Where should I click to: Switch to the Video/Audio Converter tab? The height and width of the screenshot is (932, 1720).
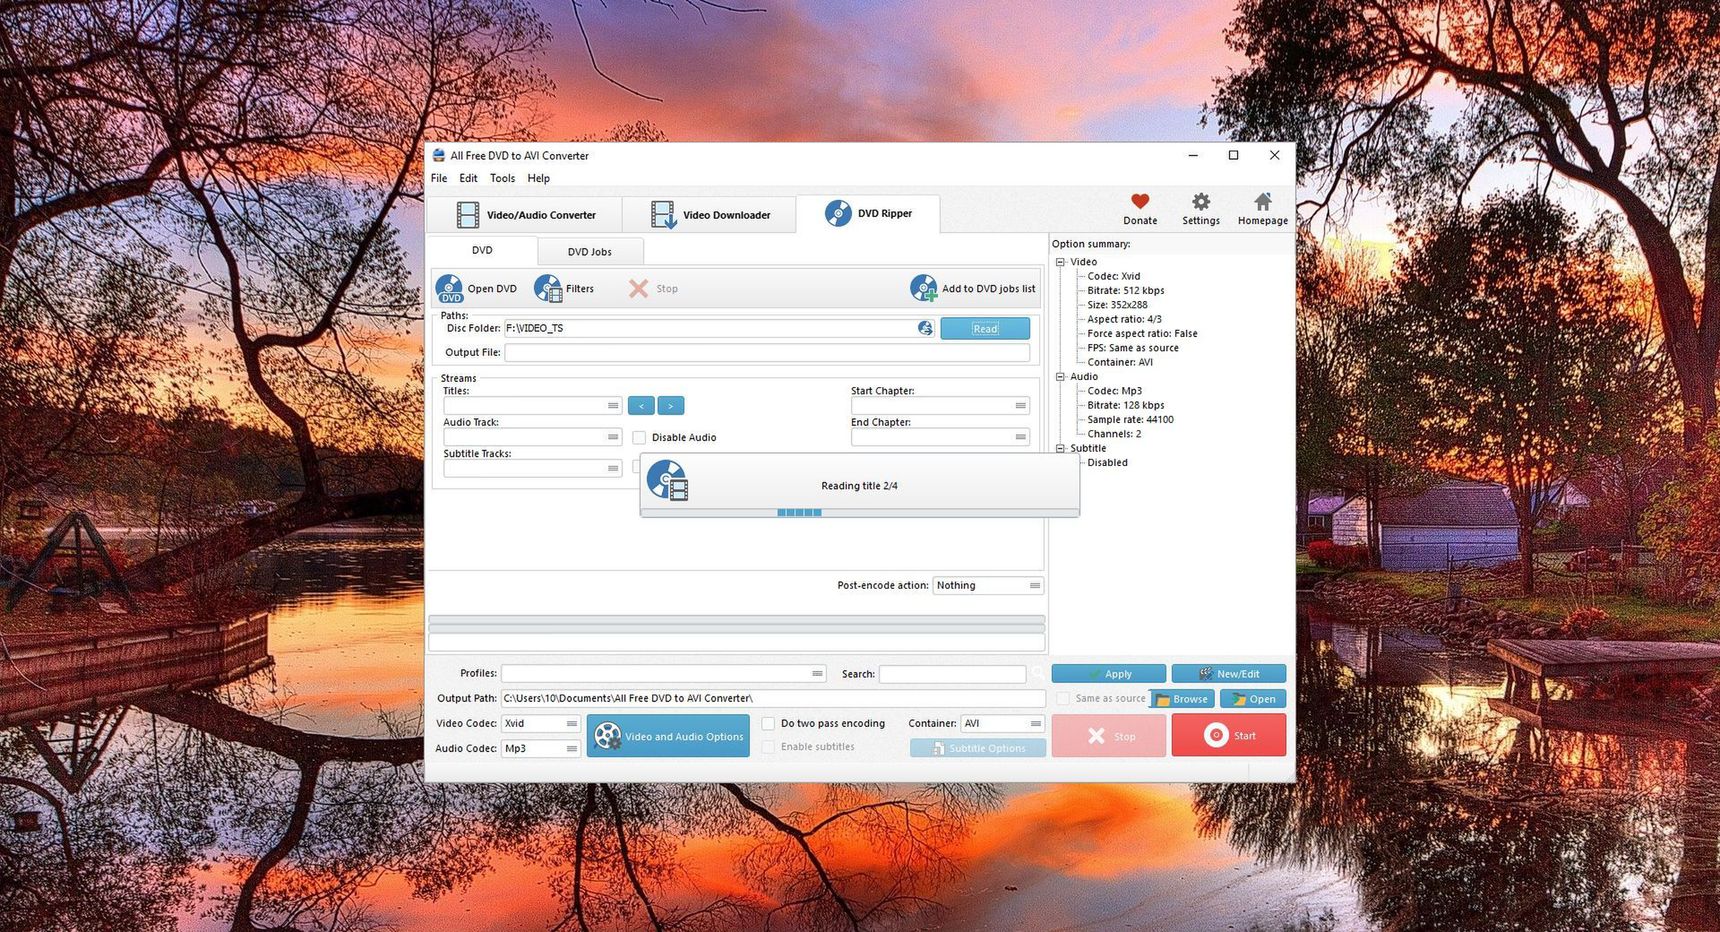tap(525, 215)
